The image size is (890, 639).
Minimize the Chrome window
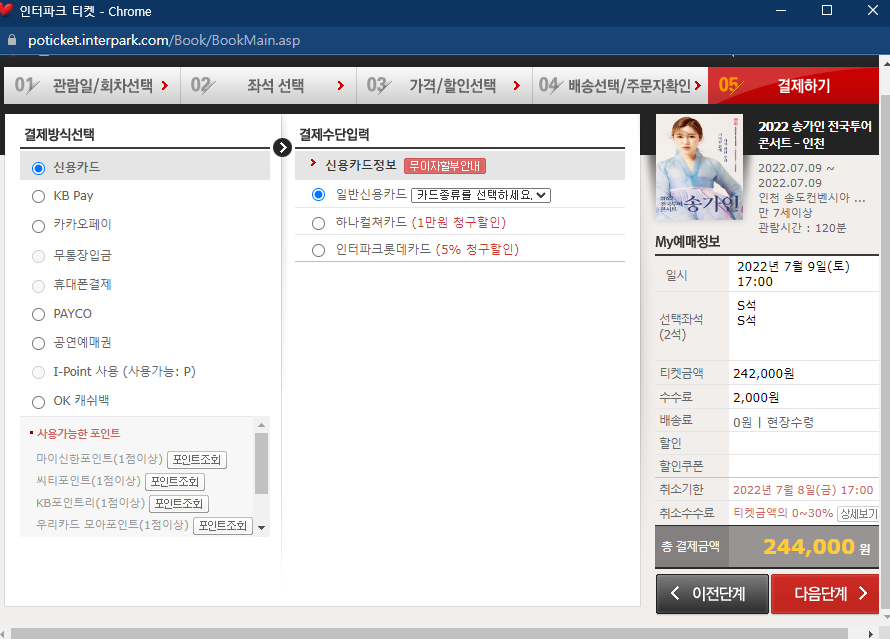coord(781,10)
